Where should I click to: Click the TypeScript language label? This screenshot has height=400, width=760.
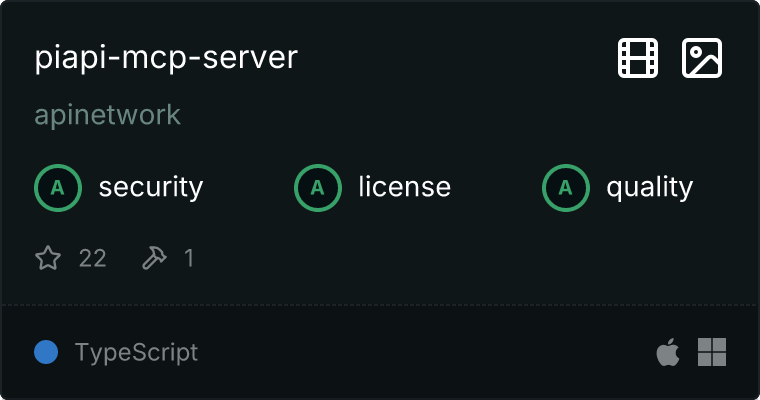tap(136, 353)
